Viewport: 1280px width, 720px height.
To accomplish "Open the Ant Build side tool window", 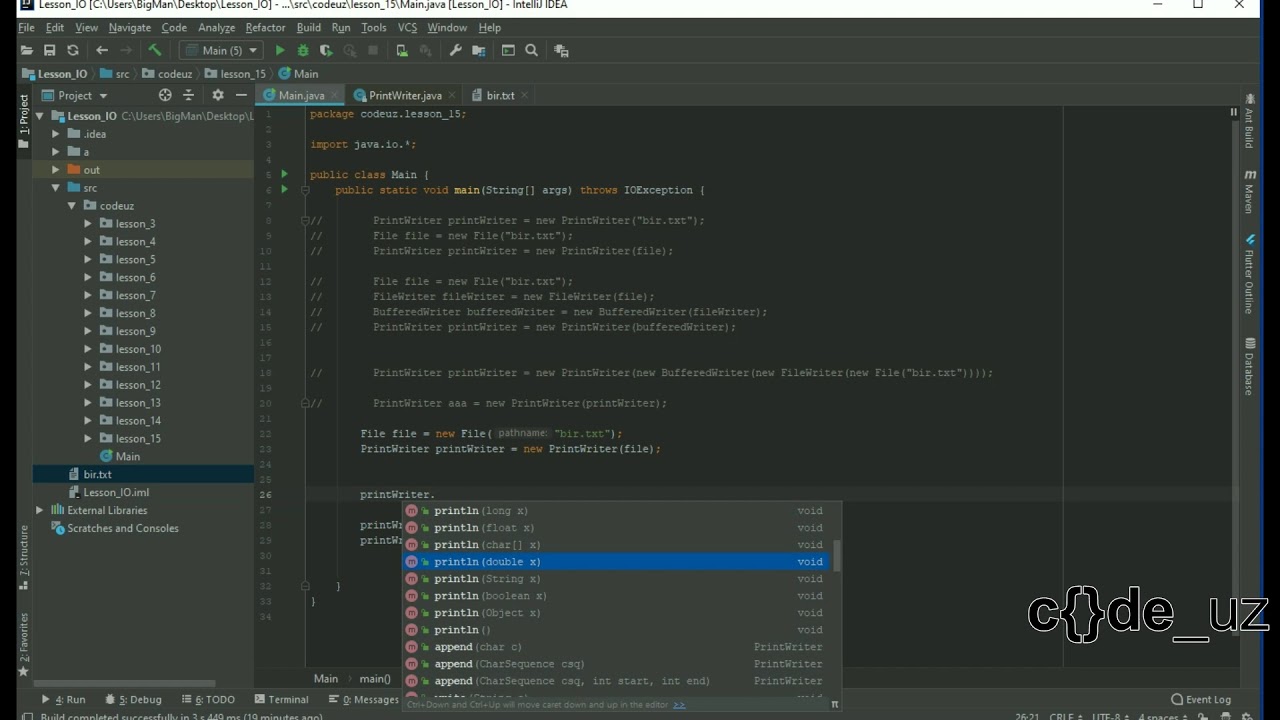I will point(1249,122).
